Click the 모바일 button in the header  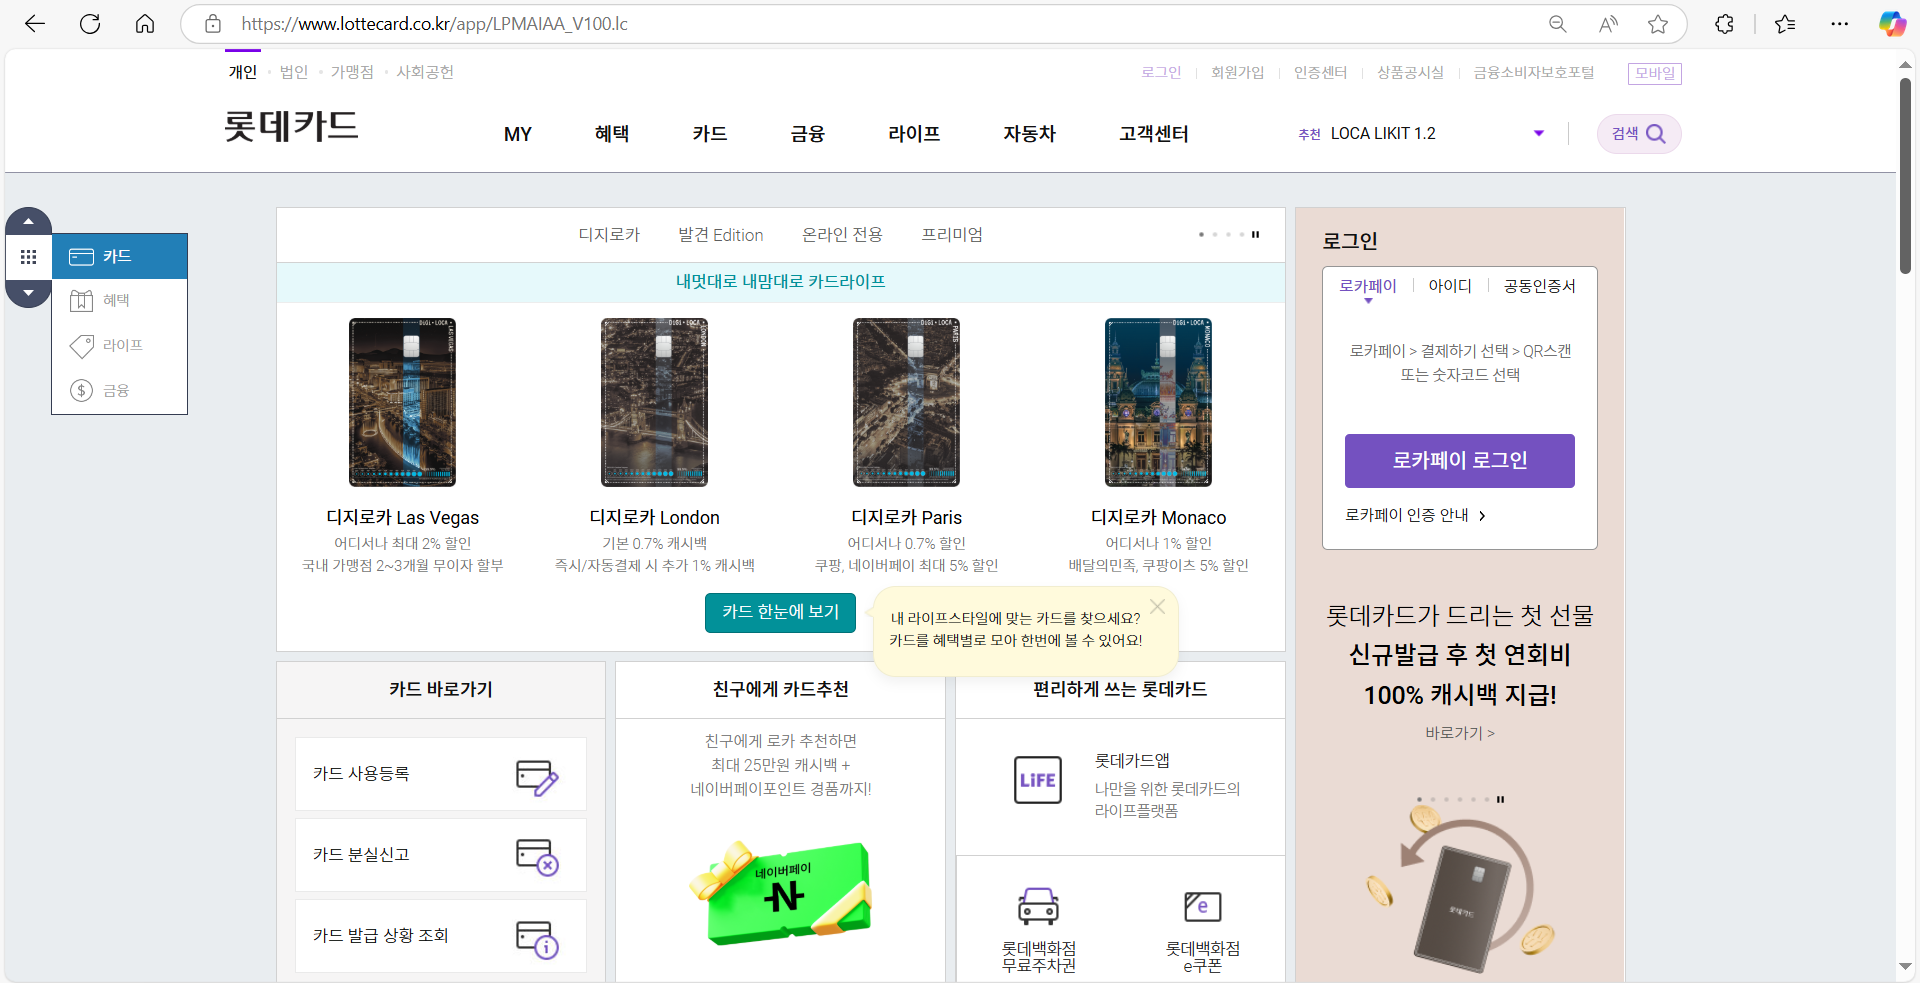coord(1655,73)
